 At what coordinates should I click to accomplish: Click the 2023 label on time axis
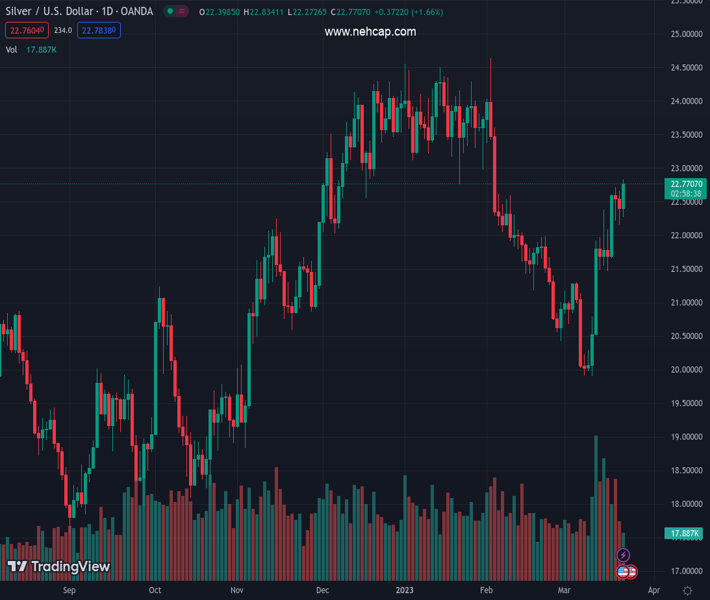pos(404,591)
